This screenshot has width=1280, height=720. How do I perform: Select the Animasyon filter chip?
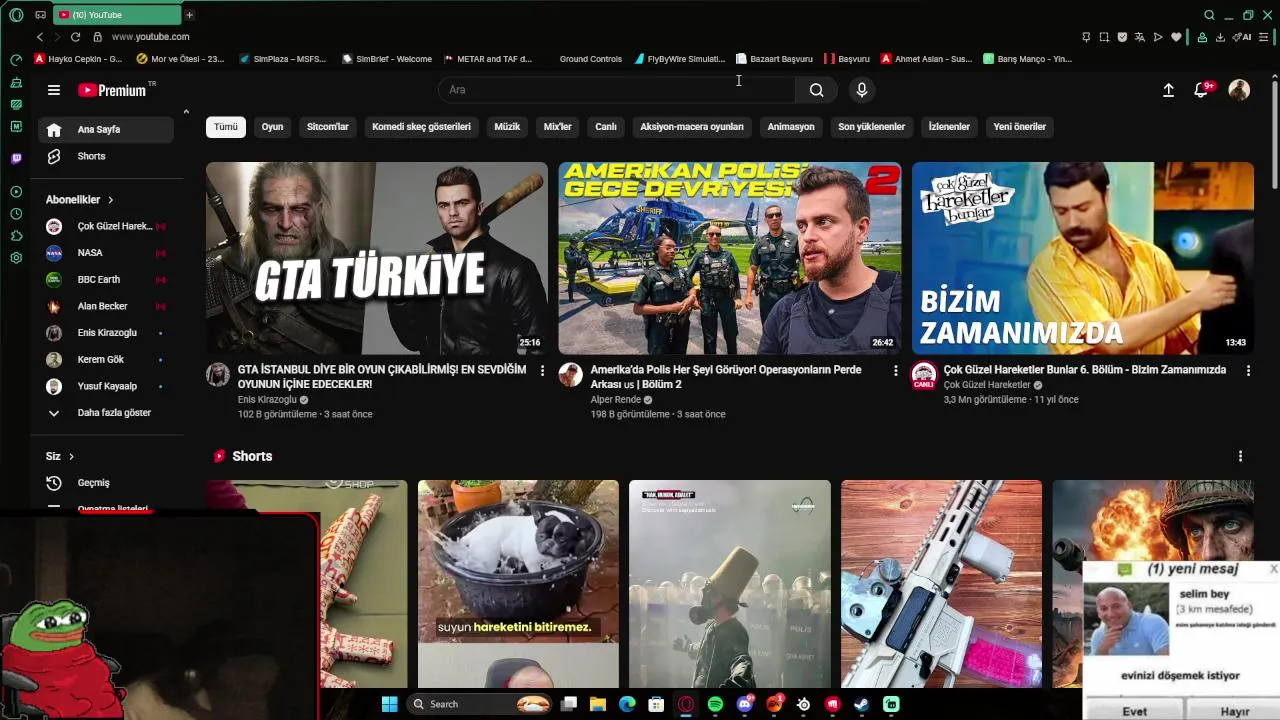[791, 127]
